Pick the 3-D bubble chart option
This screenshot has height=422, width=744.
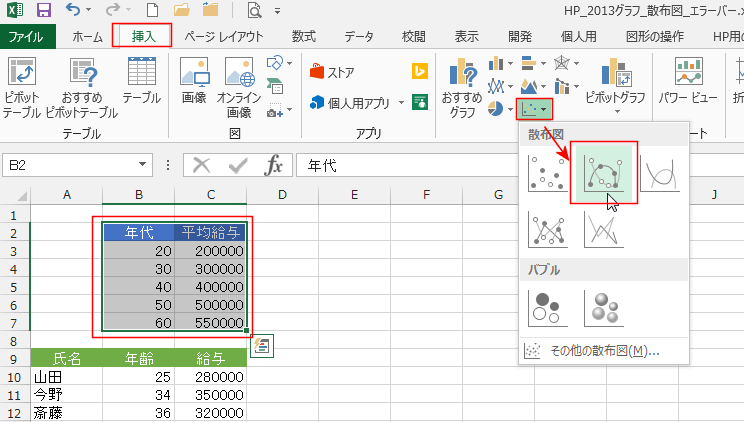tap(604, 307)
